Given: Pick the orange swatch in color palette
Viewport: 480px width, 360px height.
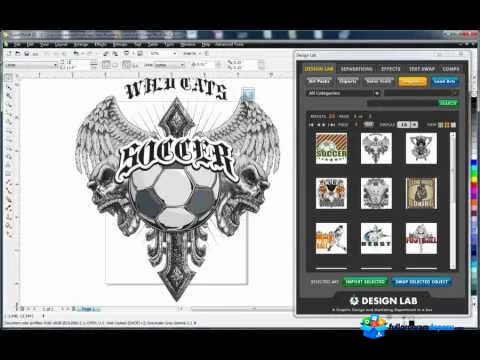Looking at the screenshot, I should pos(474,202).
